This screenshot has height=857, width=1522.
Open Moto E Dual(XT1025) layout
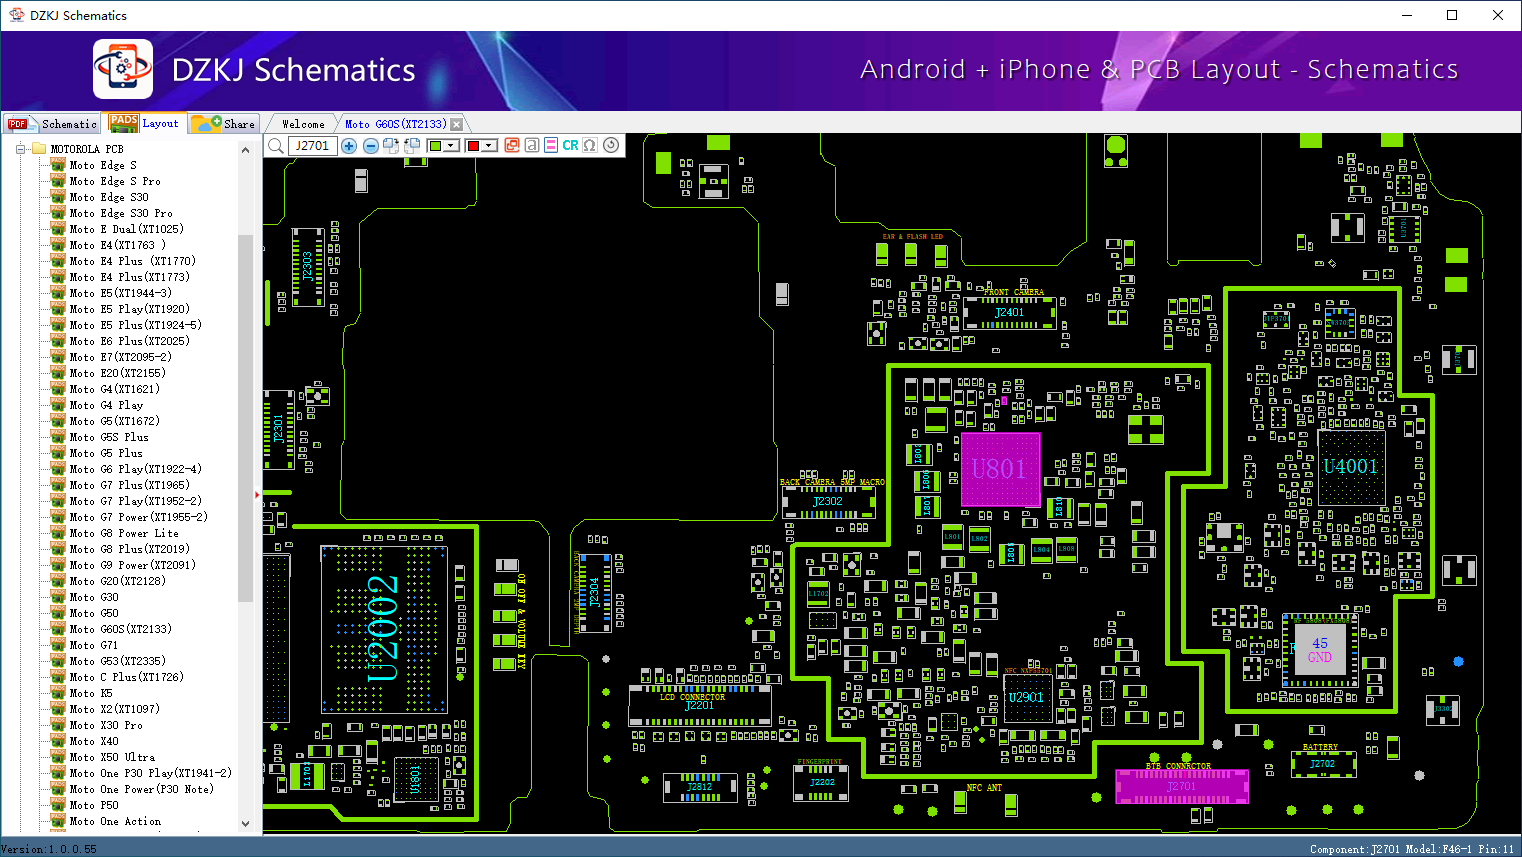(126, 229)
